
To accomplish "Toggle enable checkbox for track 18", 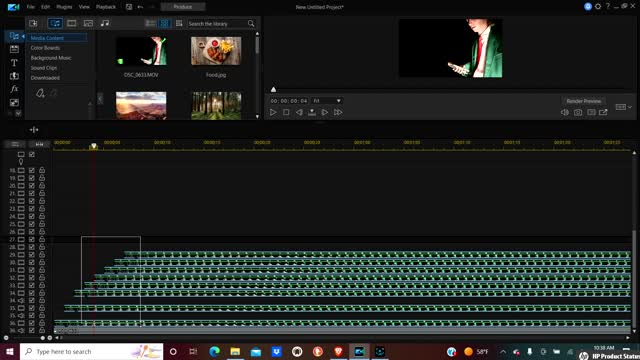I will pyautogui.click(x=32, y=170).
